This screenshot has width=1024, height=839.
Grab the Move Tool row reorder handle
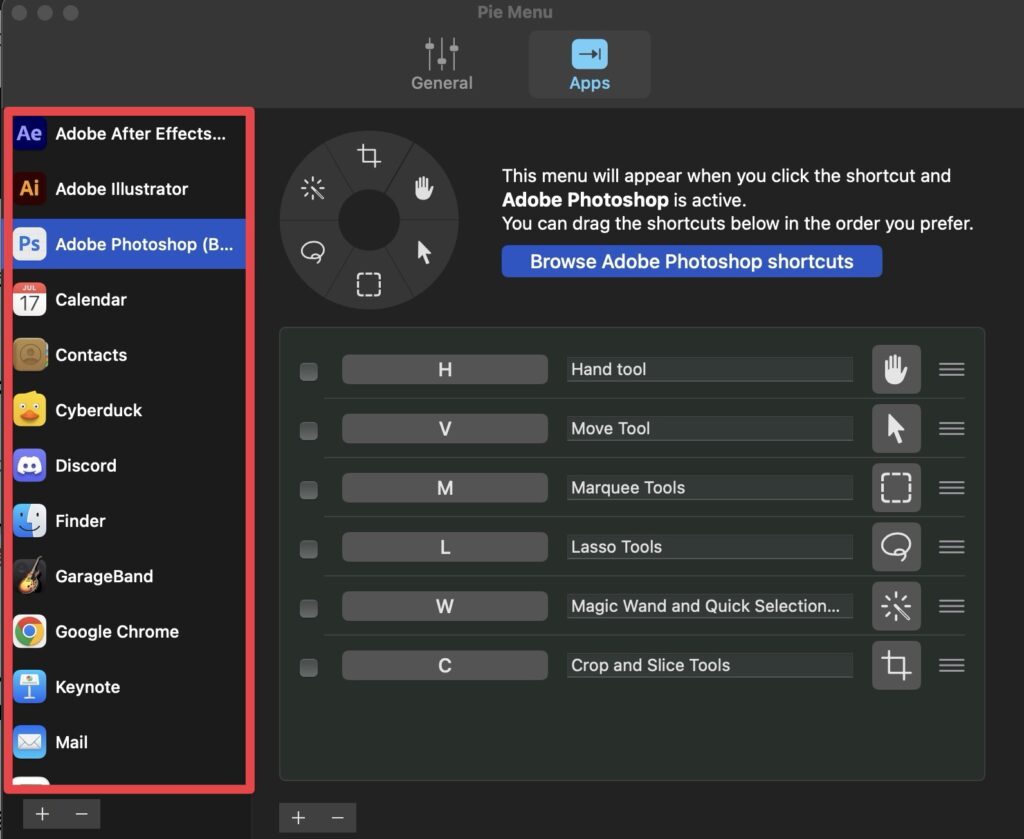point(952,428)
